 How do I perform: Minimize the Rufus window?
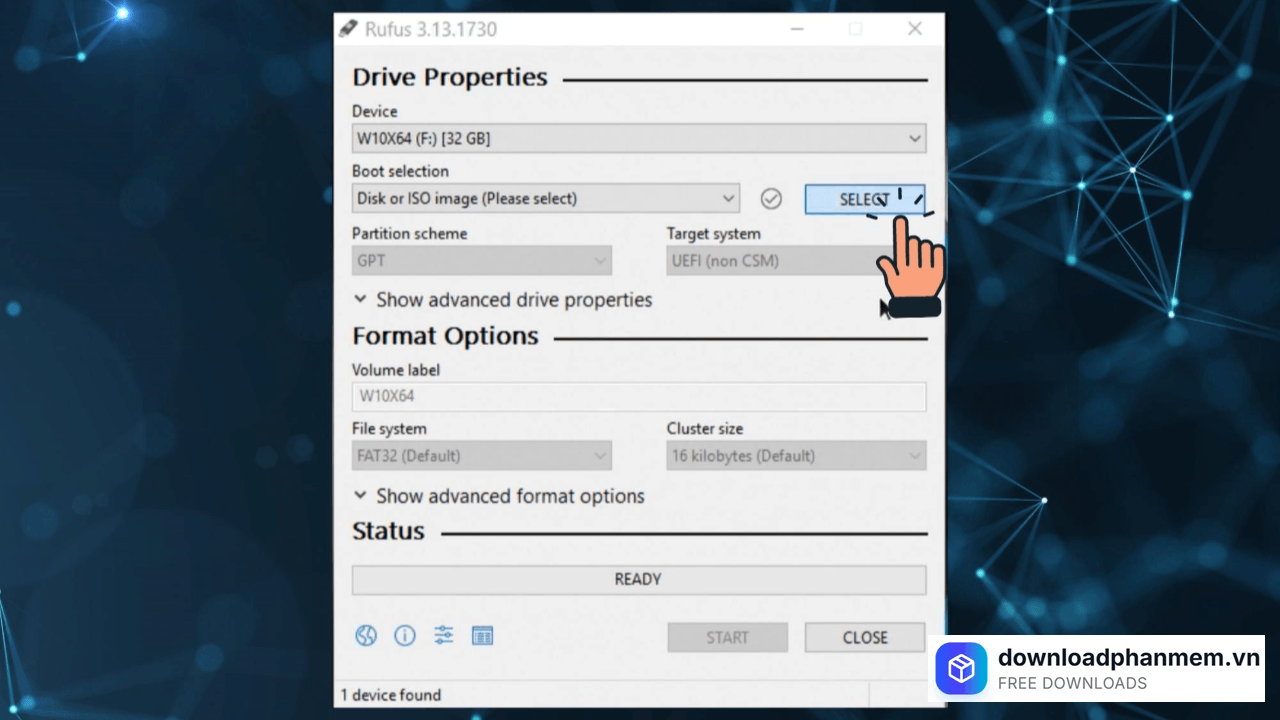pyautogui.click(x=795, y=29)
